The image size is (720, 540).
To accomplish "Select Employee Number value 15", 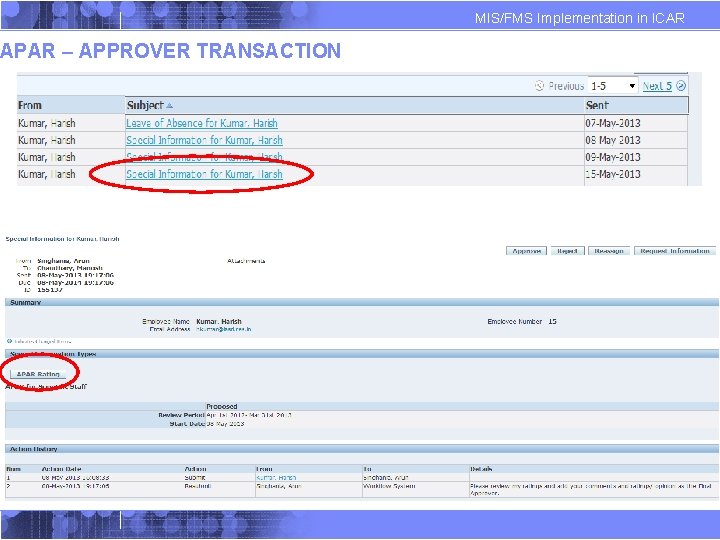I will (552, 321).
